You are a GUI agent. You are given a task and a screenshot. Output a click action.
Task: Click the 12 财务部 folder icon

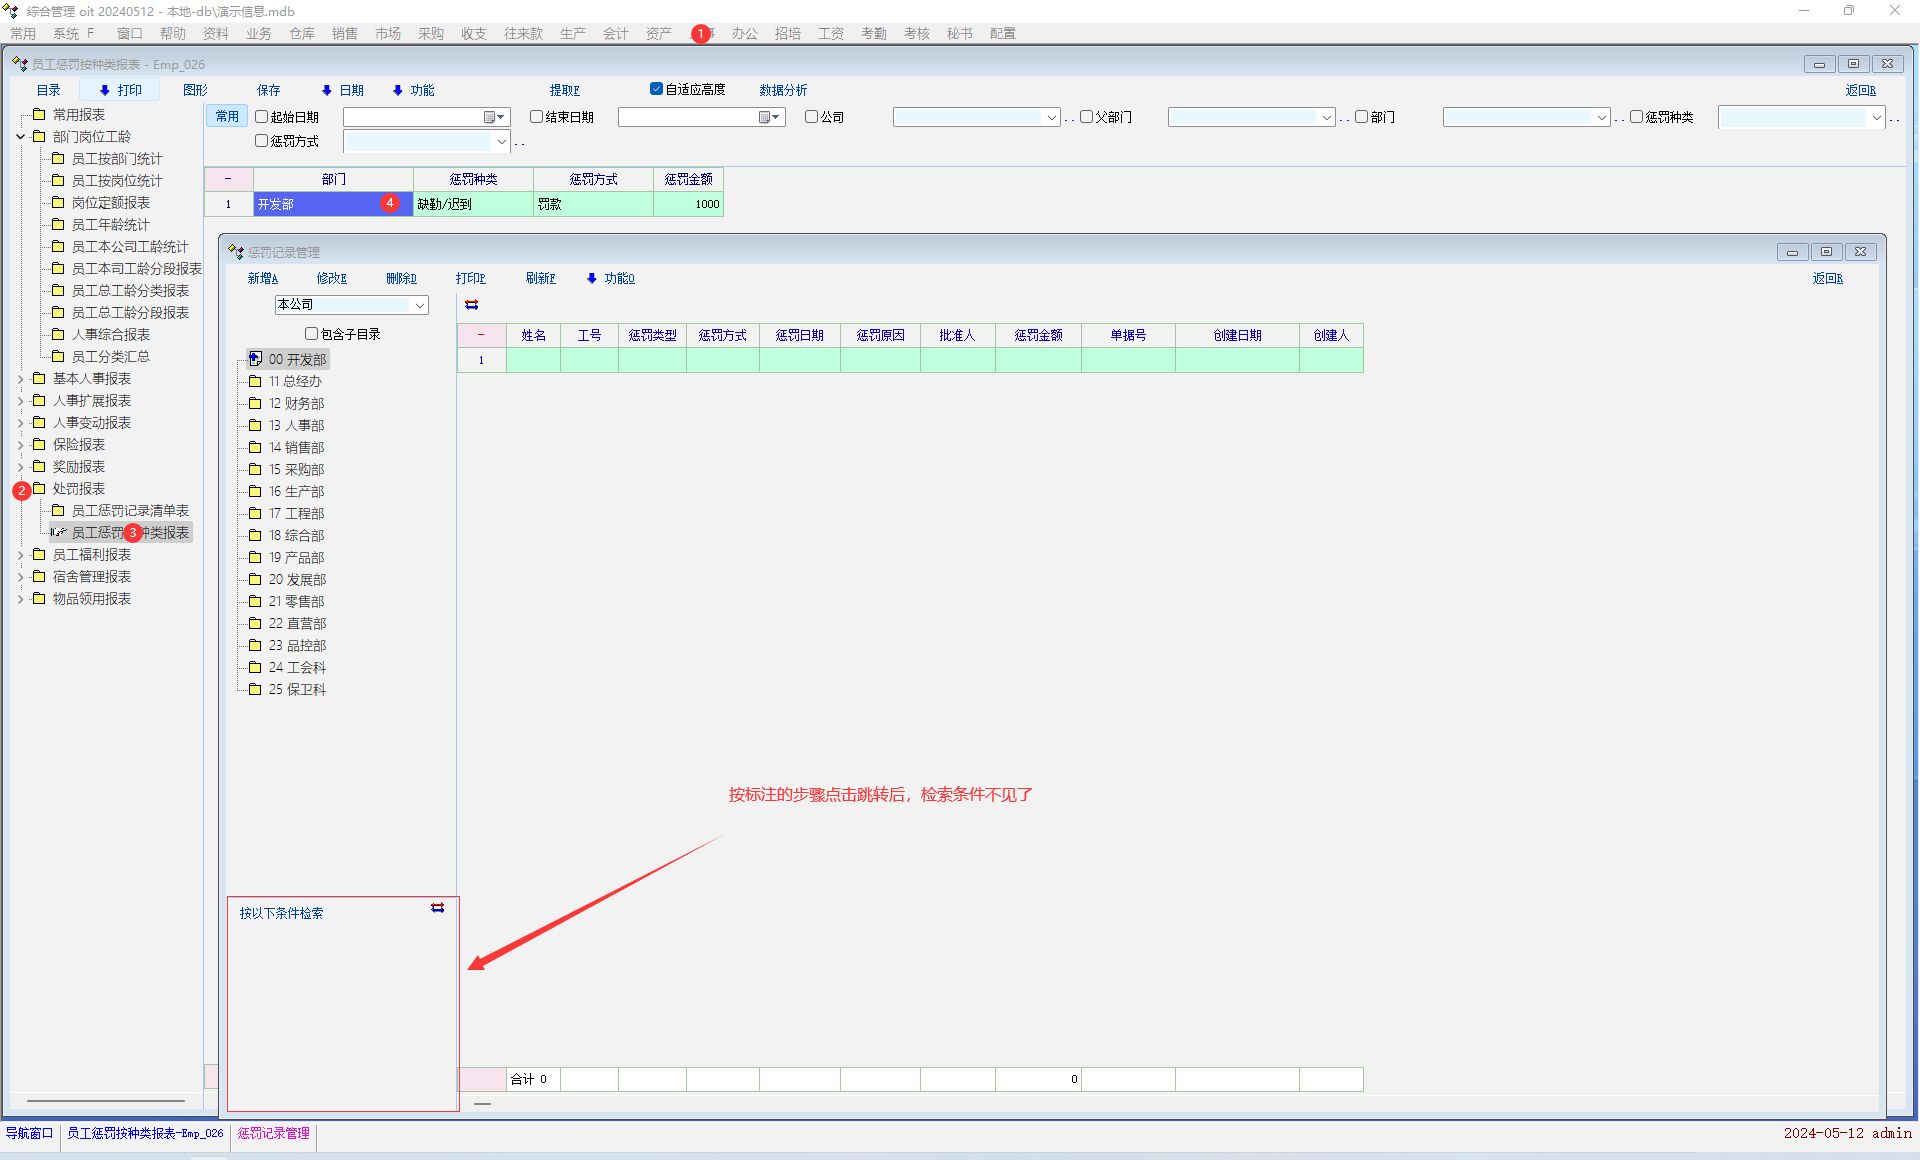pyautogui.click(x=255, y=403)
